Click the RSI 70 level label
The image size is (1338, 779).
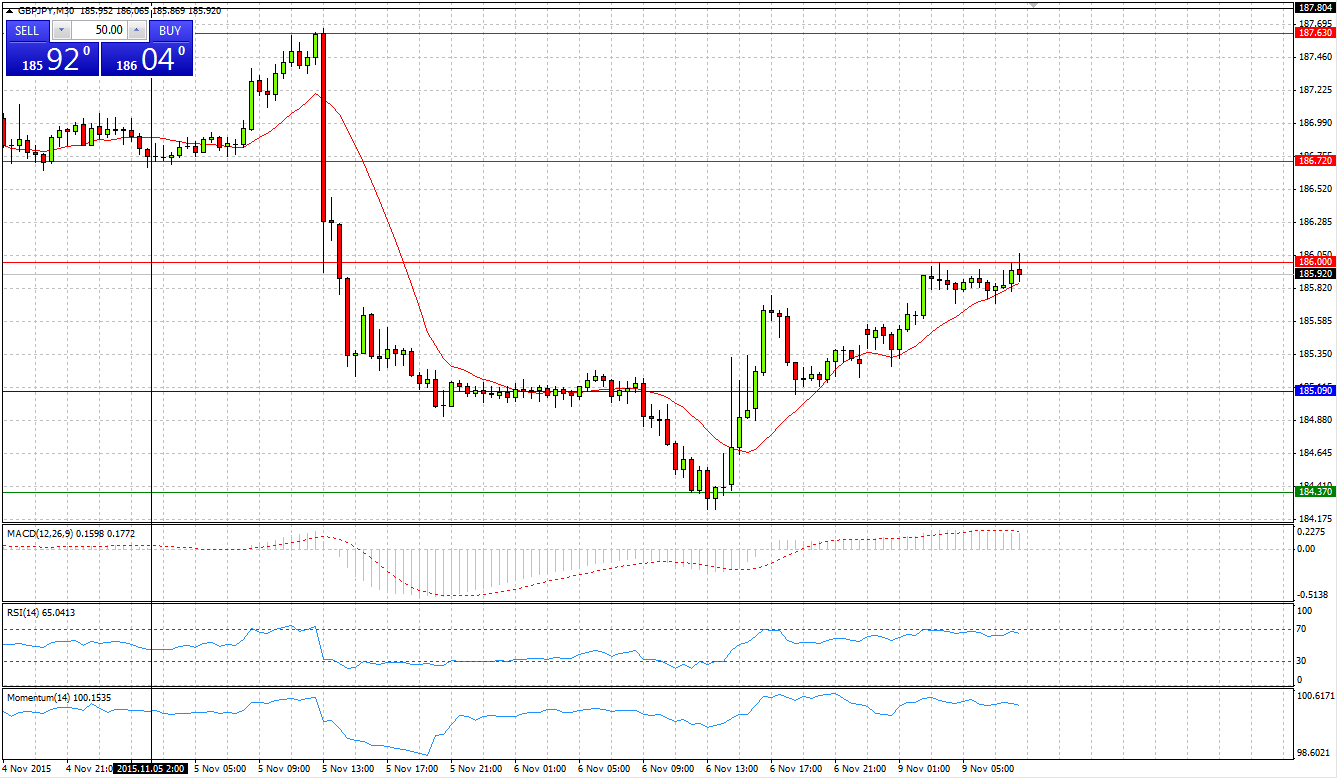(x=1302, y=629)
